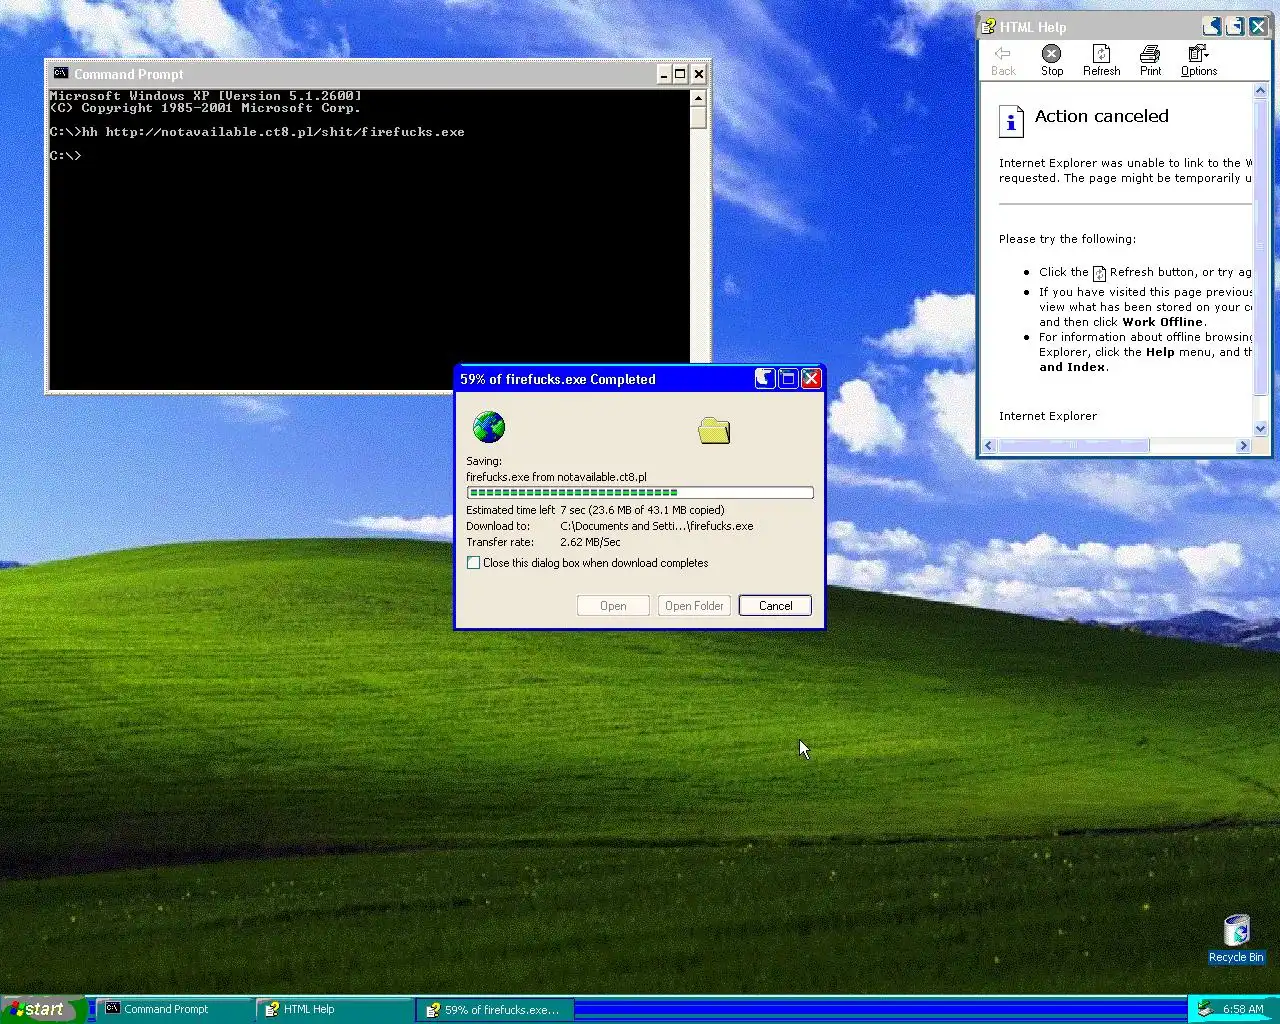Minimize the download dialog
The image size is (1280, 1024).
pos(765,378)
